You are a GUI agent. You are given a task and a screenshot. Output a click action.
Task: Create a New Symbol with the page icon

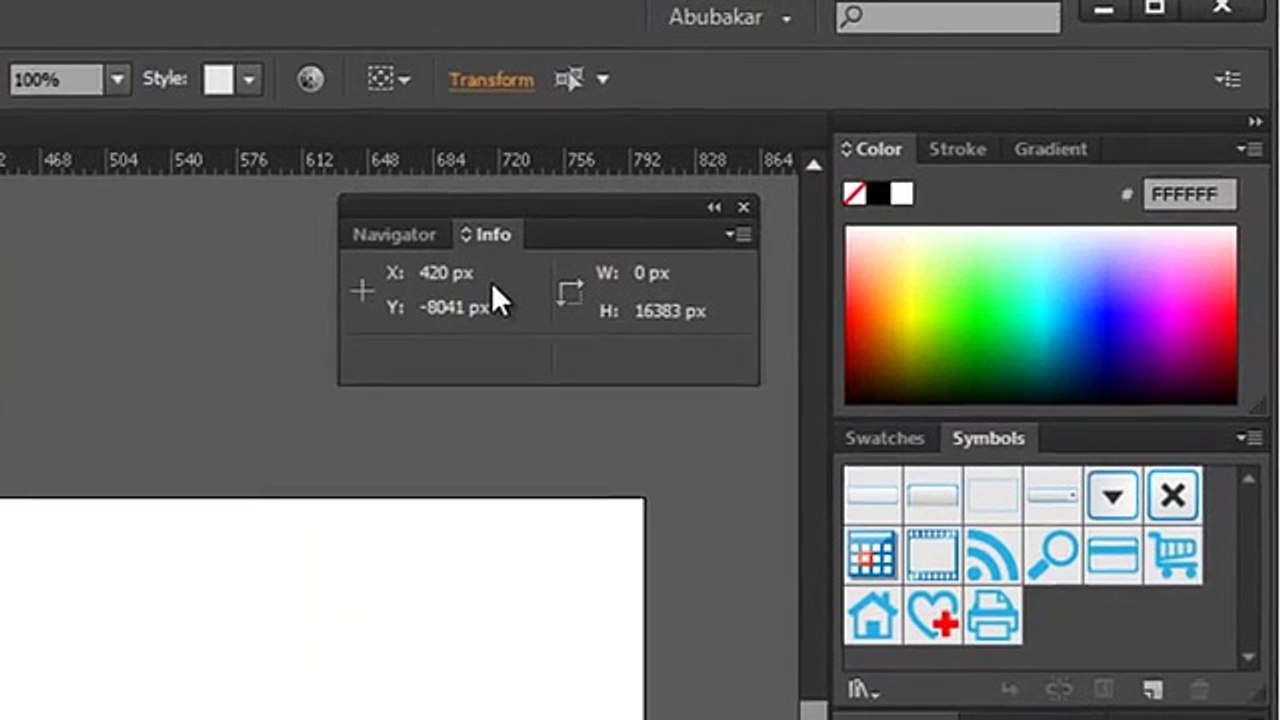1153,690
